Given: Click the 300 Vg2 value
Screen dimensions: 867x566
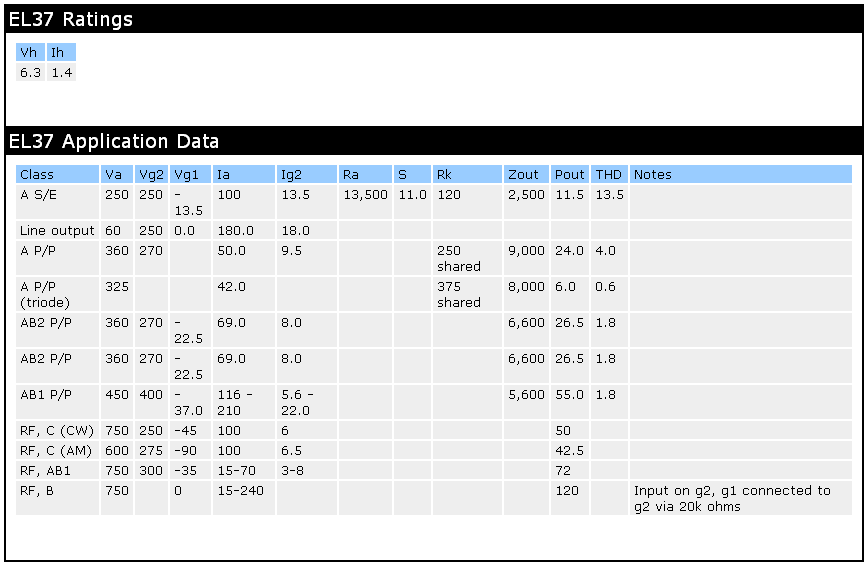Looking at the screenshot, I should tap(152, 470).
